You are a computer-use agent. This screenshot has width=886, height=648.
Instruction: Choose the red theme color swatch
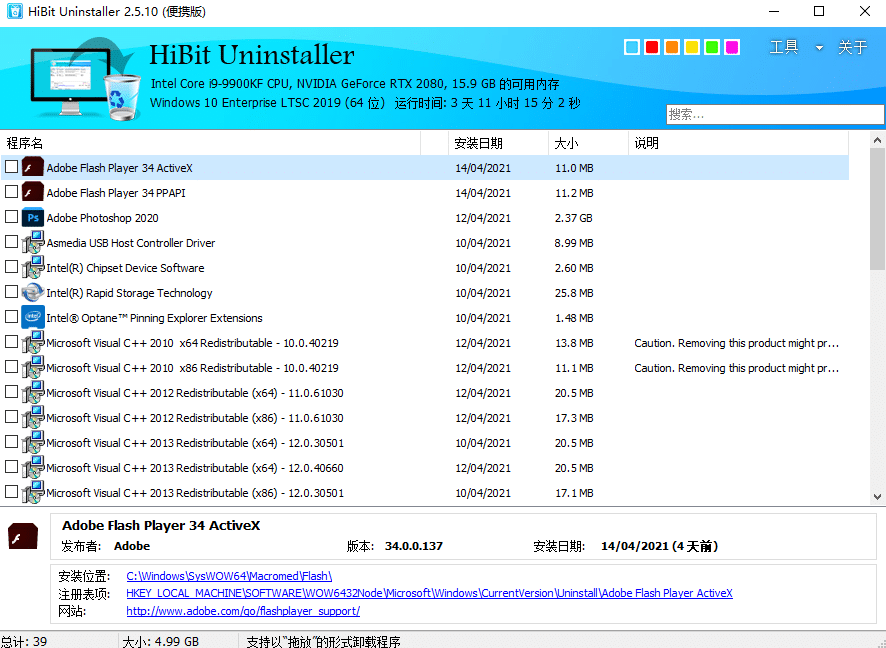pos(652,47)
